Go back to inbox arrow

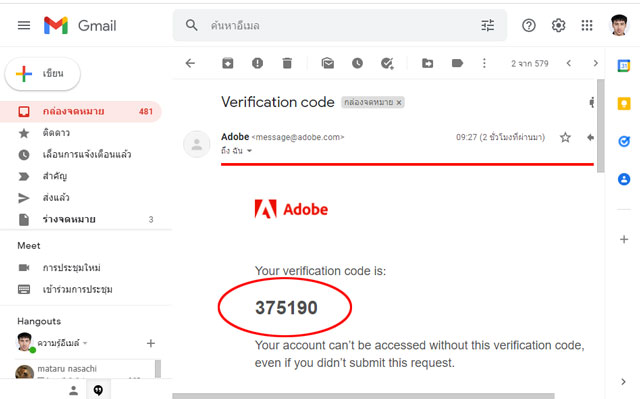(190, 63)
